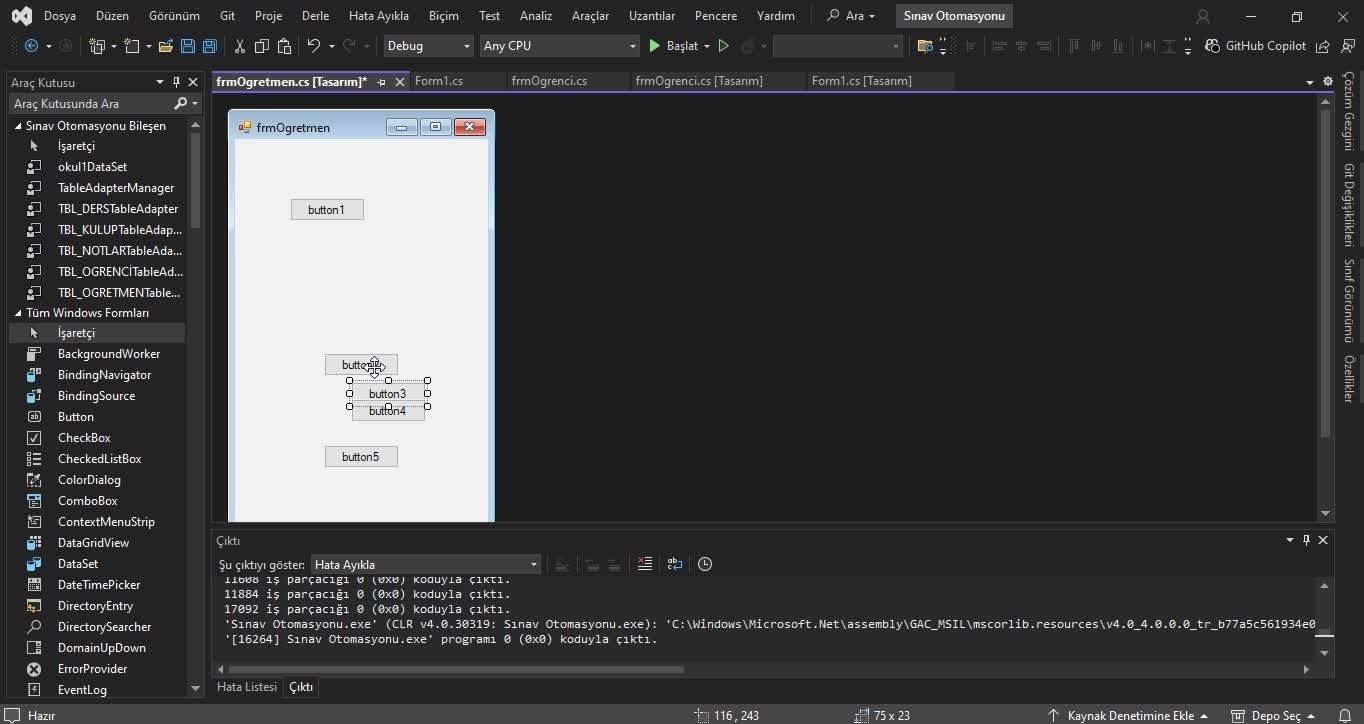Click the Output panel horizontal scrollbar thumb
Image resolution: width=1364 pixels, height=724 pixels.
click(455, 669)
